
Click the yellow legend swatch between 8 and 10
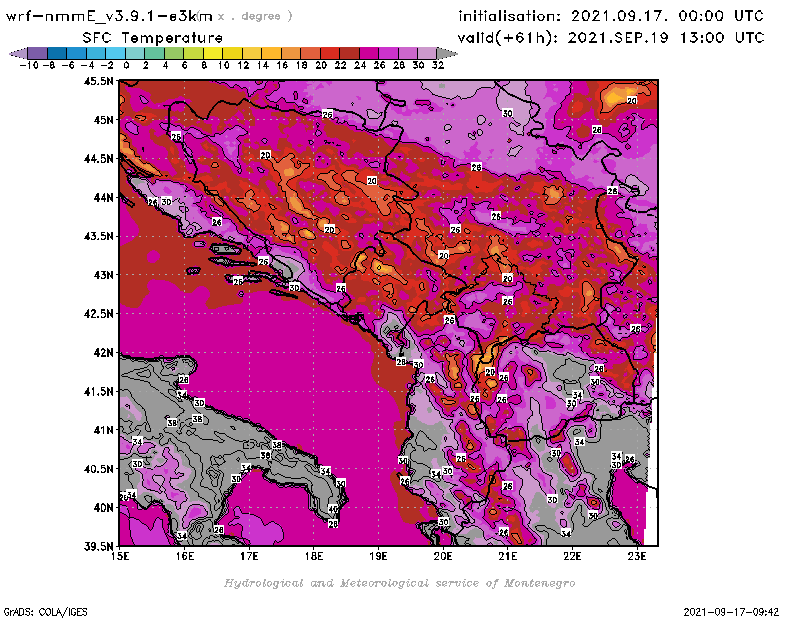[x=213, y=53]
